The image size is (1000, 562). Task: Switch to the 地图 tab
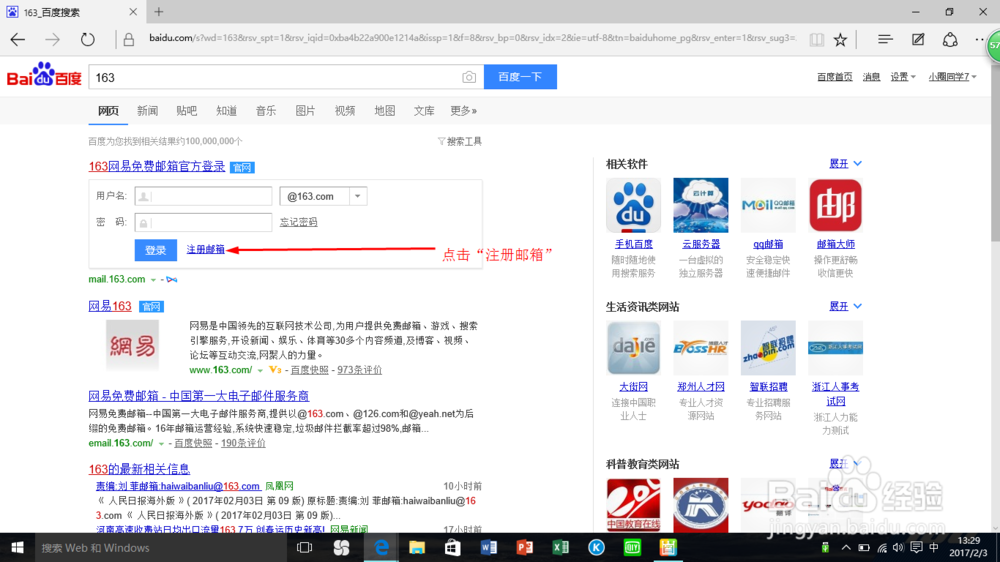click(385, 111)
